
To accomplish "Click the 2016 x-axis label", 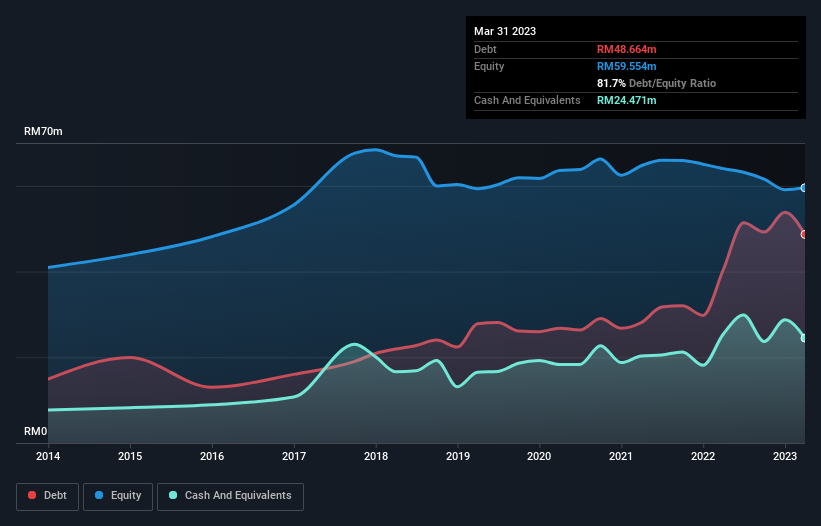I will click(212, 456).
